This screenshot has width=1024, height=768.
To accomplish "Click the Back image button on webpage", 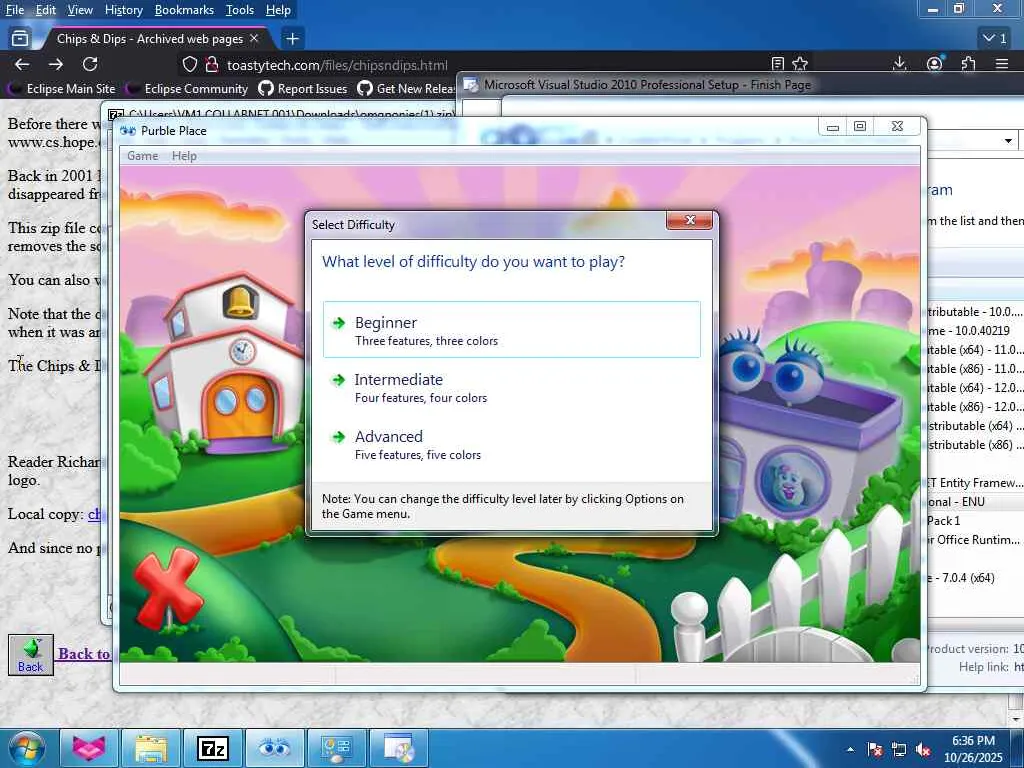I will [x=31, y=655].
